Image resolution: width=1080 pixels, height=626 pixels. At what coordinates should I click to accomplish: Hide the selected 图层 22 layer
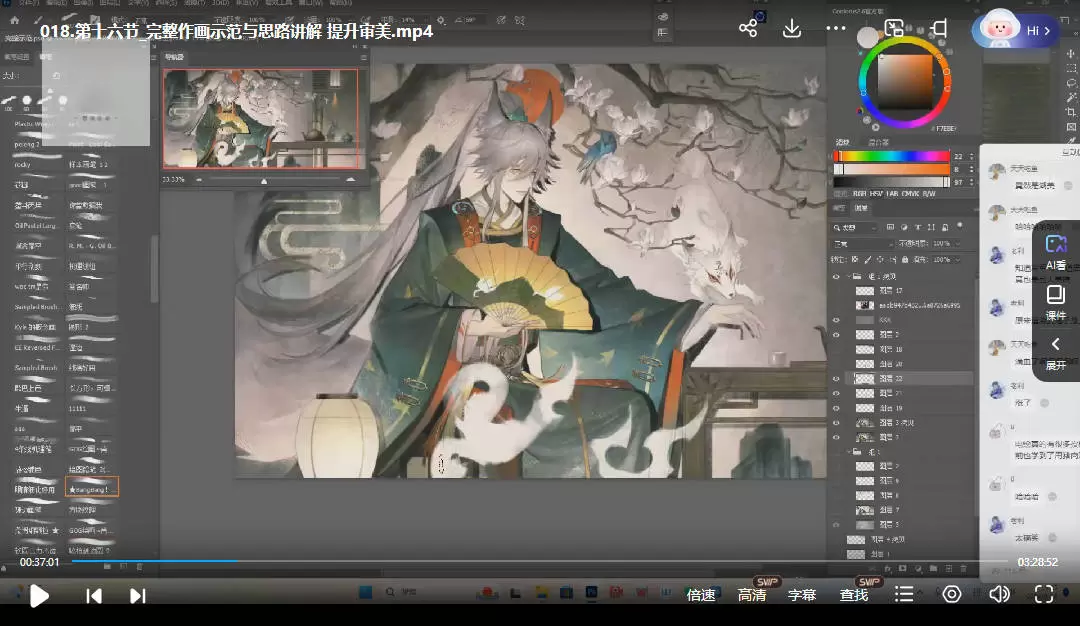click(836, 379)
